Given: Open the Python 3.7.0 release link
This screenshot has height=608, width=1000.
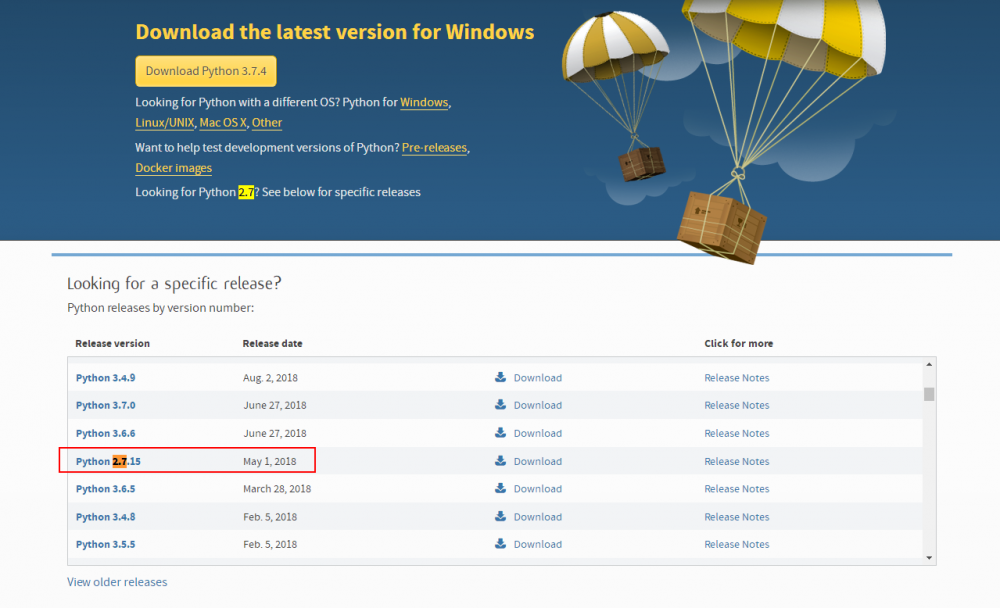Looking at the screenshot, I should pos(105,405).
